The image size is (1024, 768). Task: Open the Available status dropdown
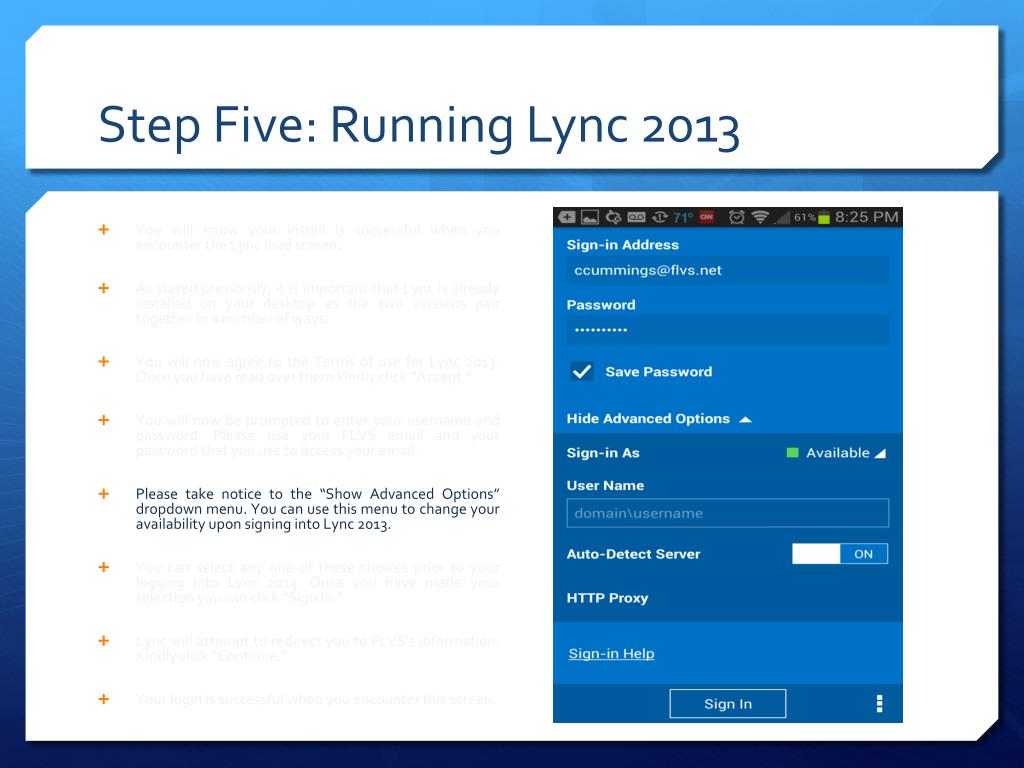click(x=846, y=453)
